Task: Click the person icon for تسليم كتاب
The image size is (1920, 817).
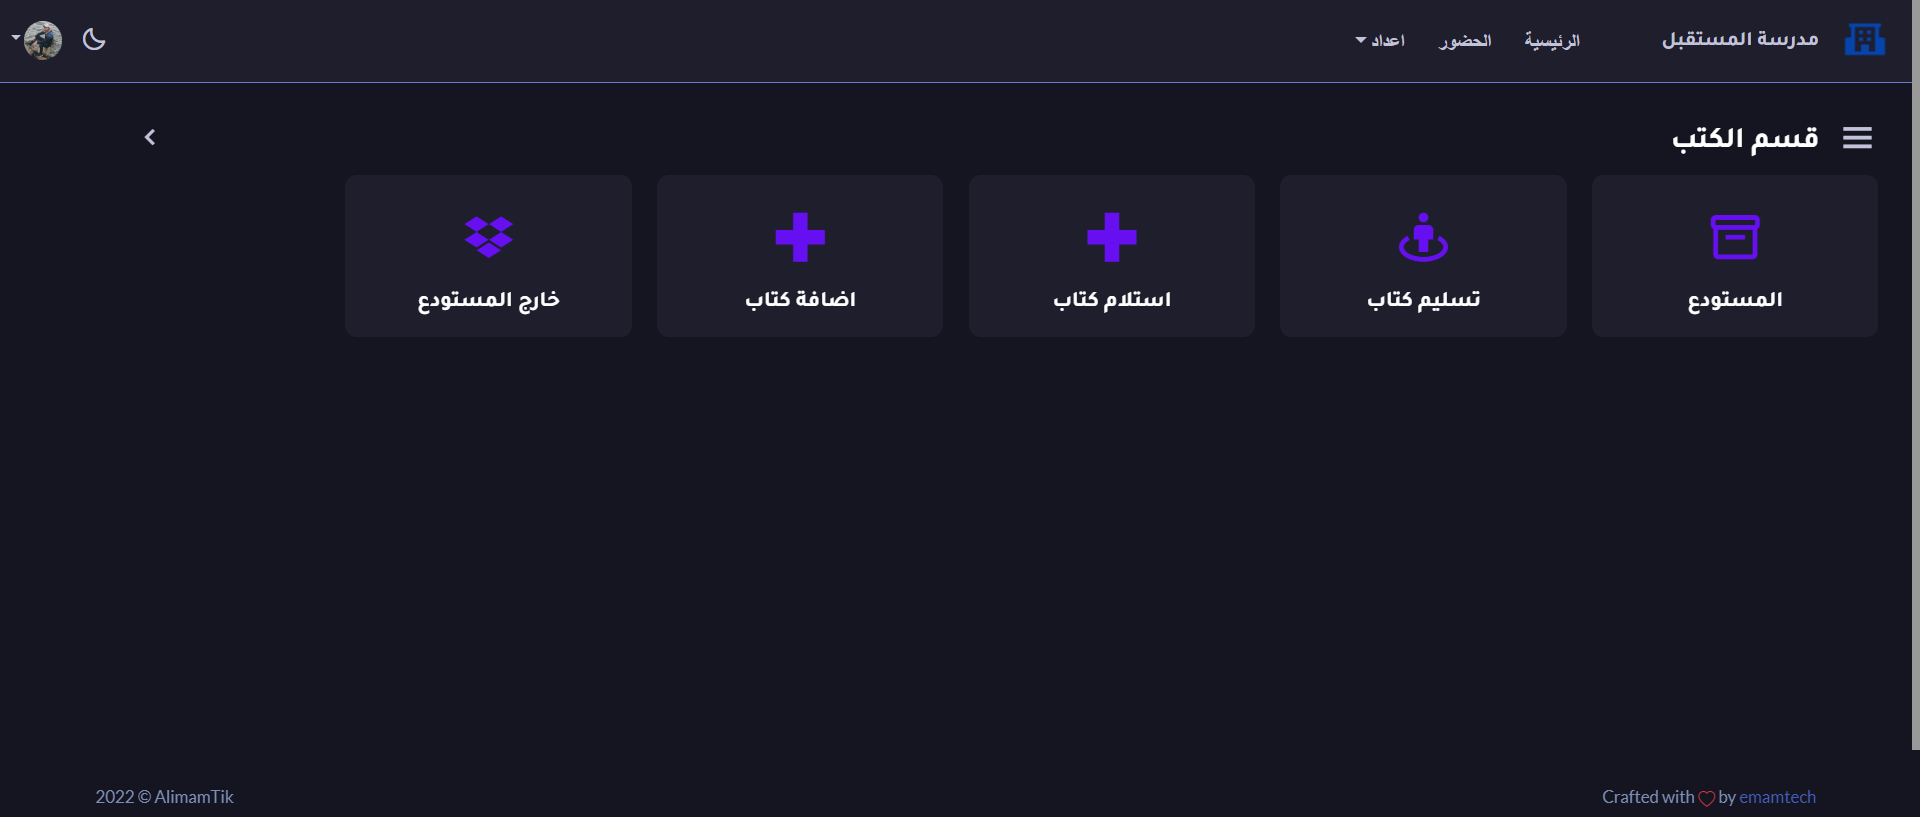Action: tap(1423, 237)
